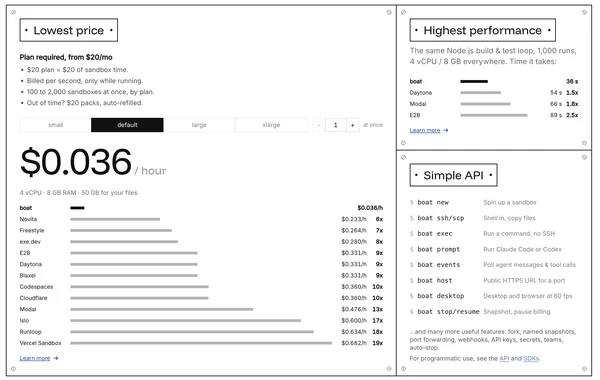Click the exe.dev price row label
This screenshot has width=600, height=380.
[30, 242]
